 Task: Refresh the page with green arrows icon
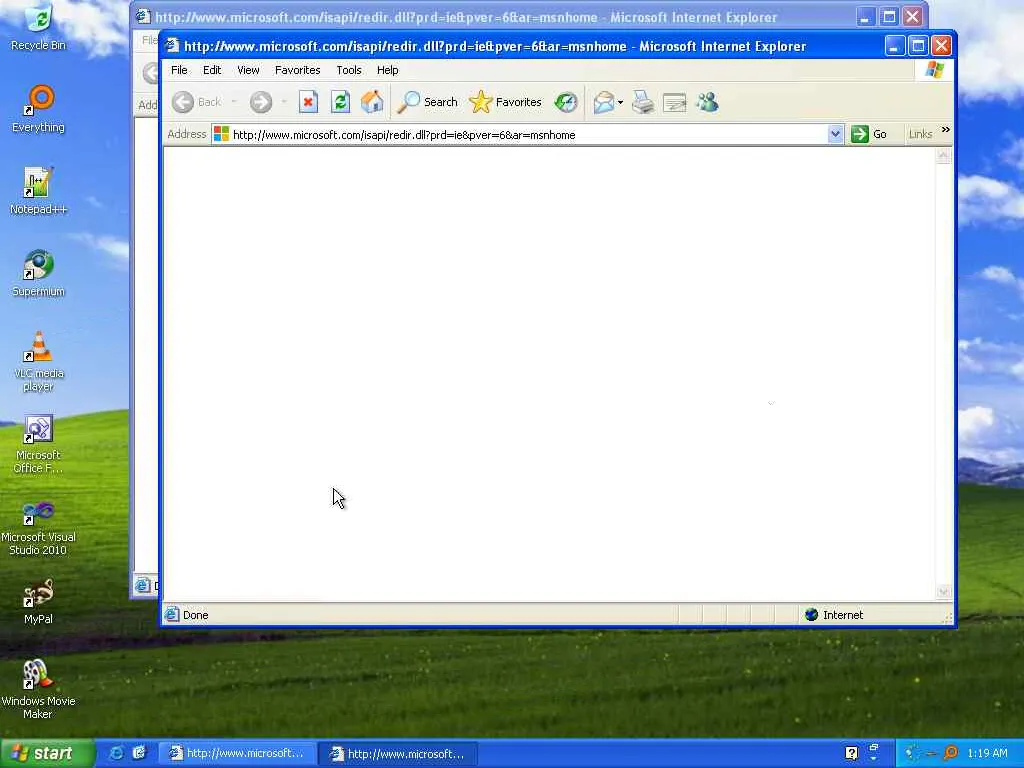pos(340,102)
